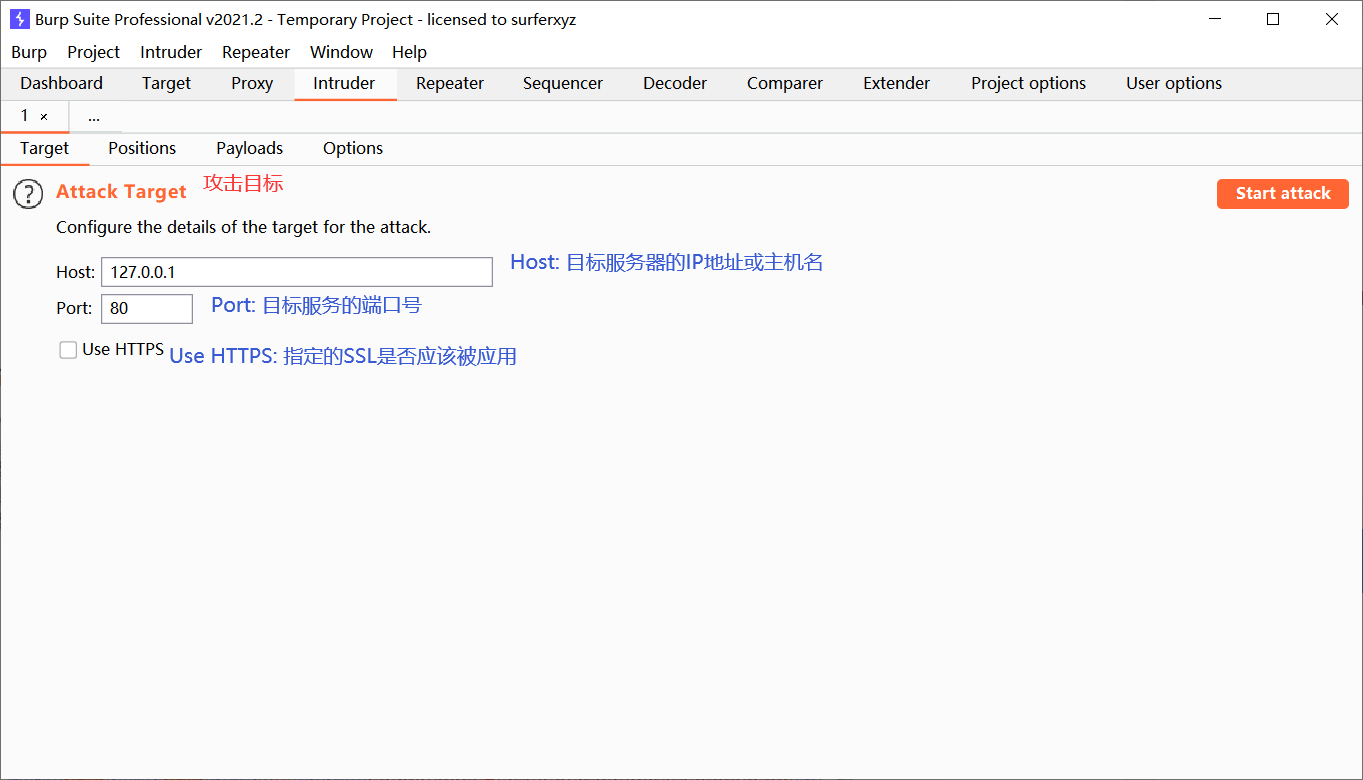Click the Burp Suite lightning logo icon
The height and width of the screenshot is (780, 1363).
(19, 19)
